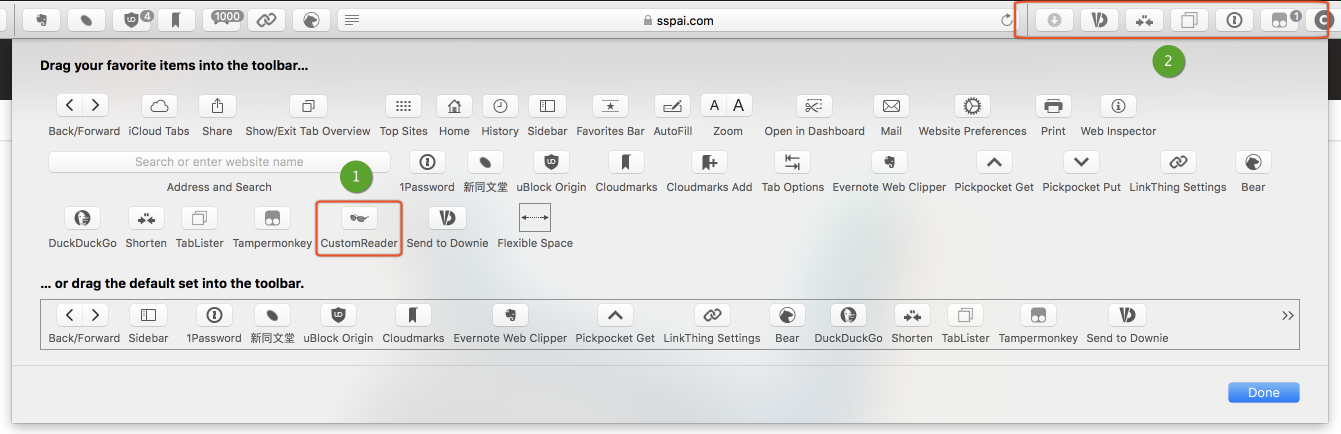Reload the page from the address bar
The height and width of the screenshot is (434, 1341).
point(1006,20)
